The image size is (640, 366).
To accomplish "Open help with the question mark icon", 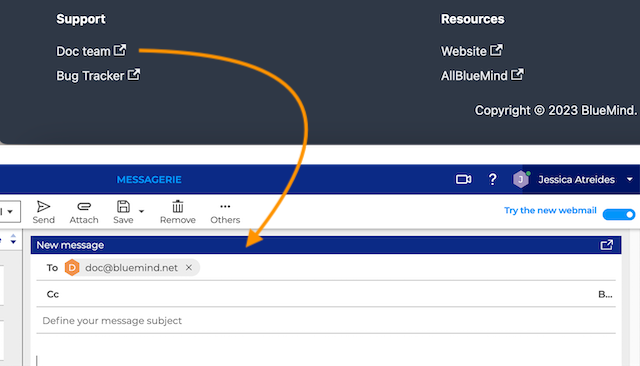I will click(493, 180).
